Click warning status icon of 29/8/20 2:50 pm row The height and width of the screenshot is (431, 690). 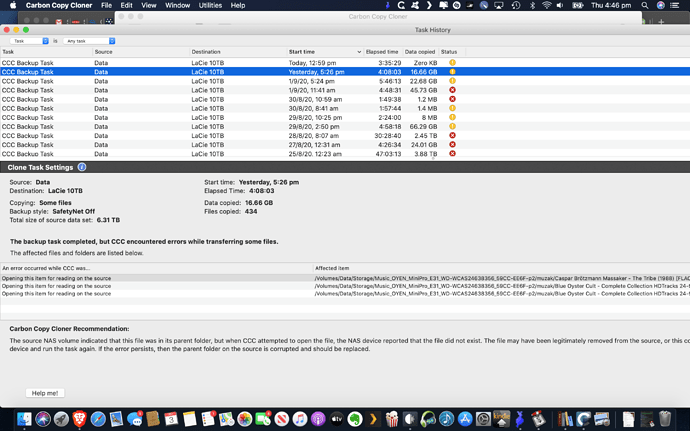click(452, 126)
